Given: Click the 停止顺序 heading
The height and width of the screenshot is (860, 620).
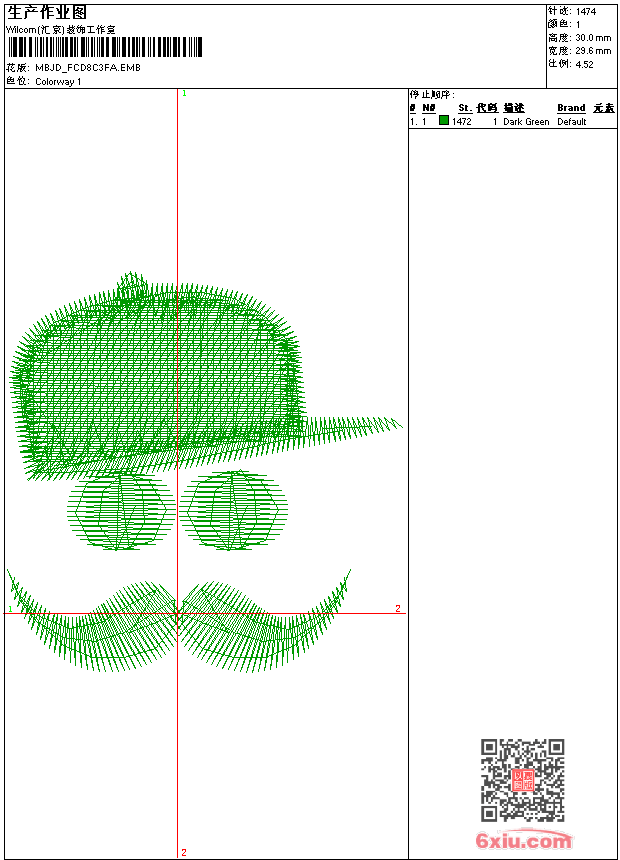Looking at the screenshot, I should tap(432, 95).
